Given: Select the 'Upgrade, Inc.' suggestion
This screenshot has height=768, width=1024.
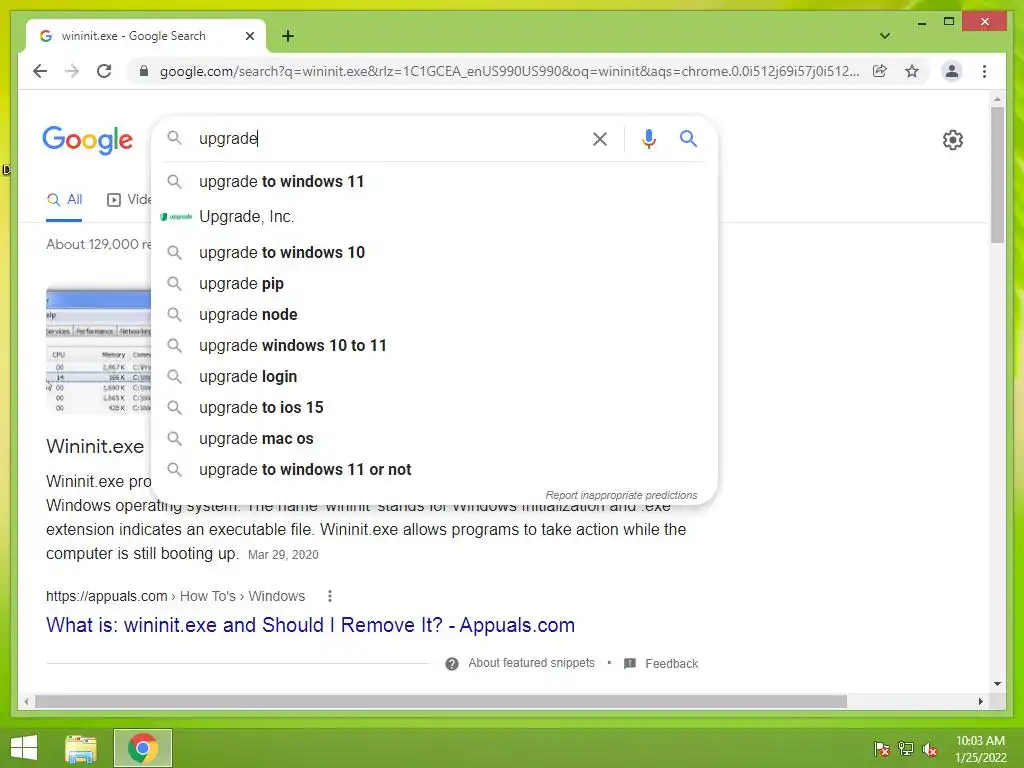Looking at the screenshot, I should coord(434,217).
